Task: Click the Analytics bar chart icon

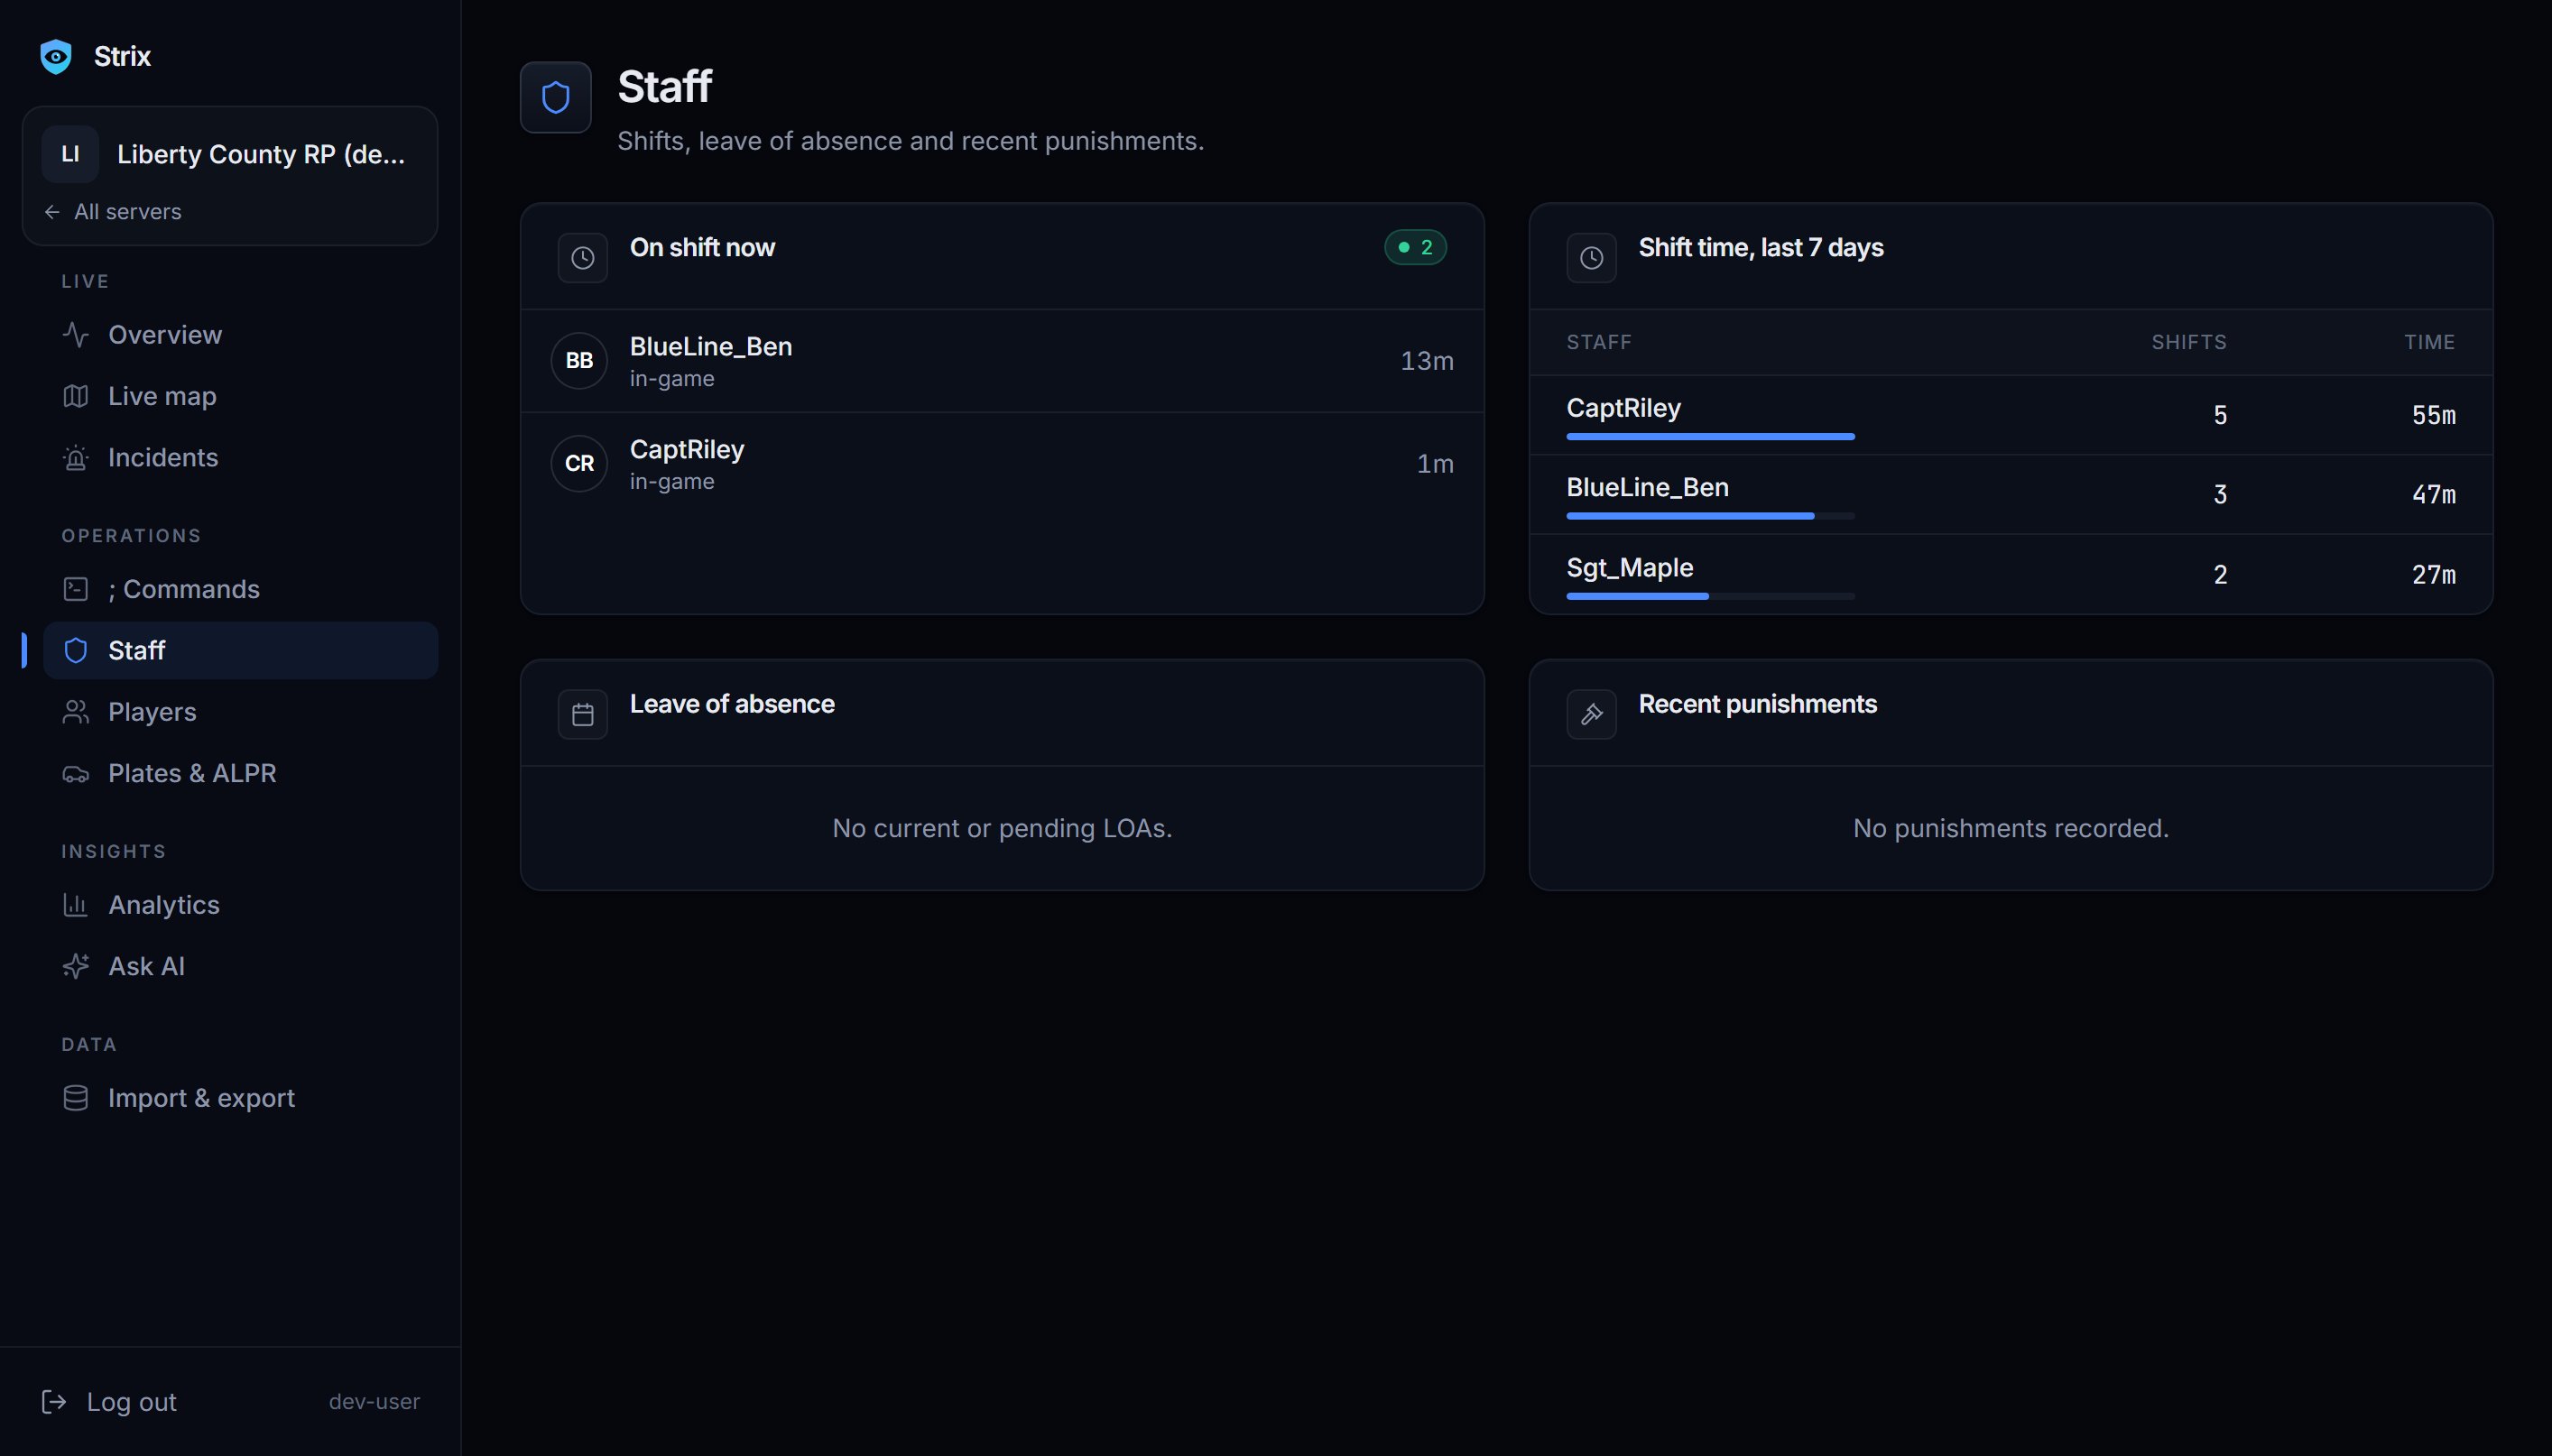Action: tap(76, 905)
